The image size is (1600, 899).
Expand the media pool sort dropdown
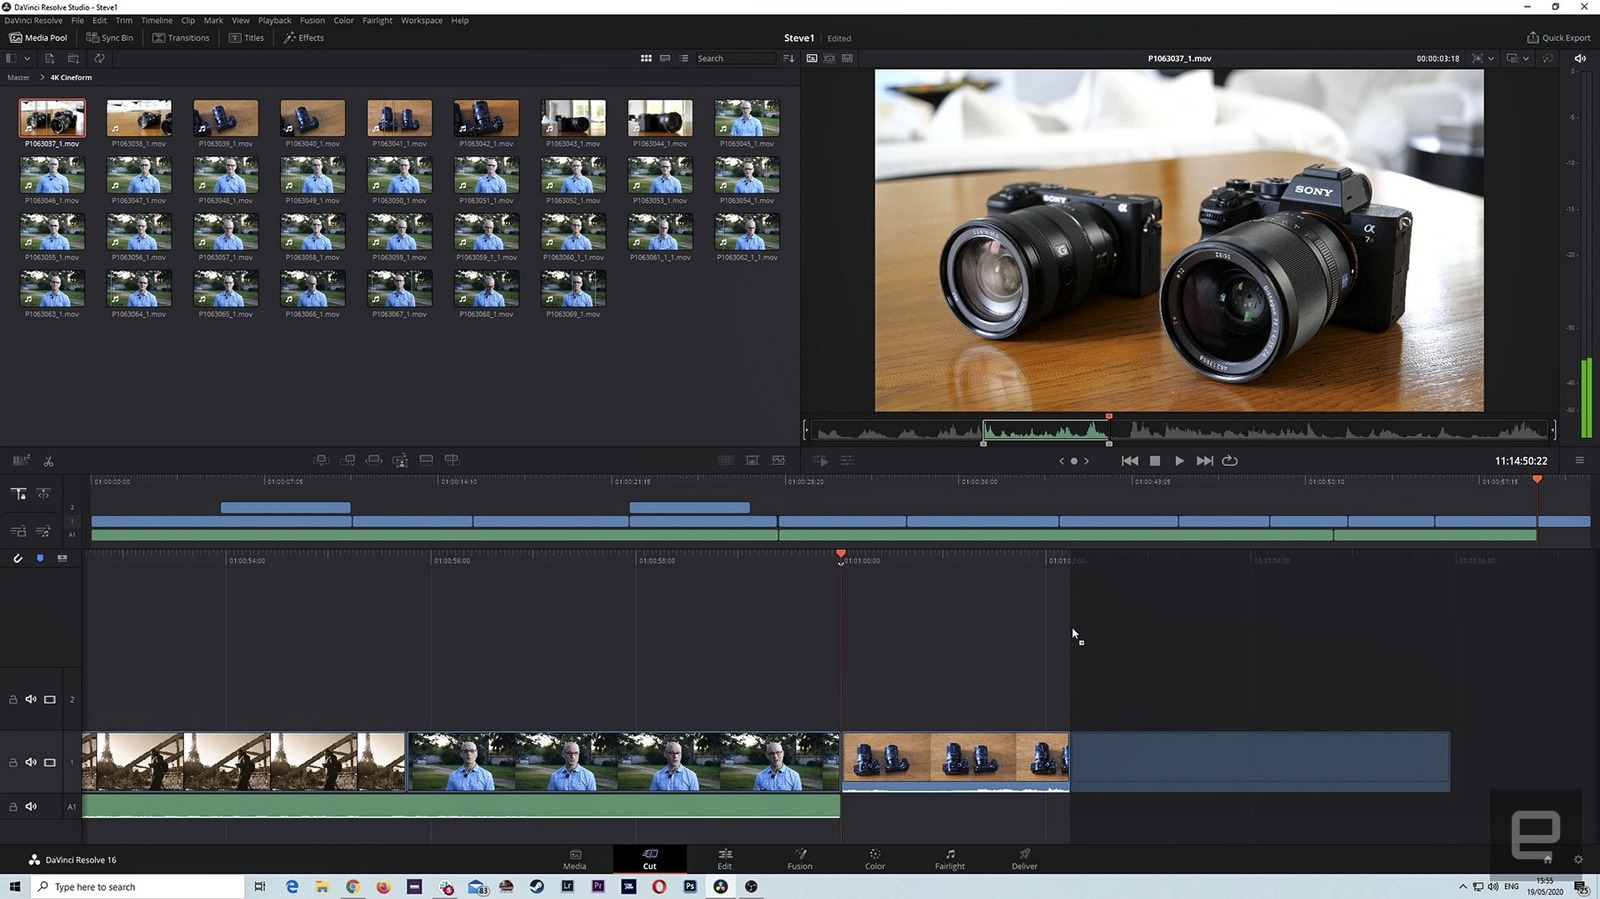789,58
